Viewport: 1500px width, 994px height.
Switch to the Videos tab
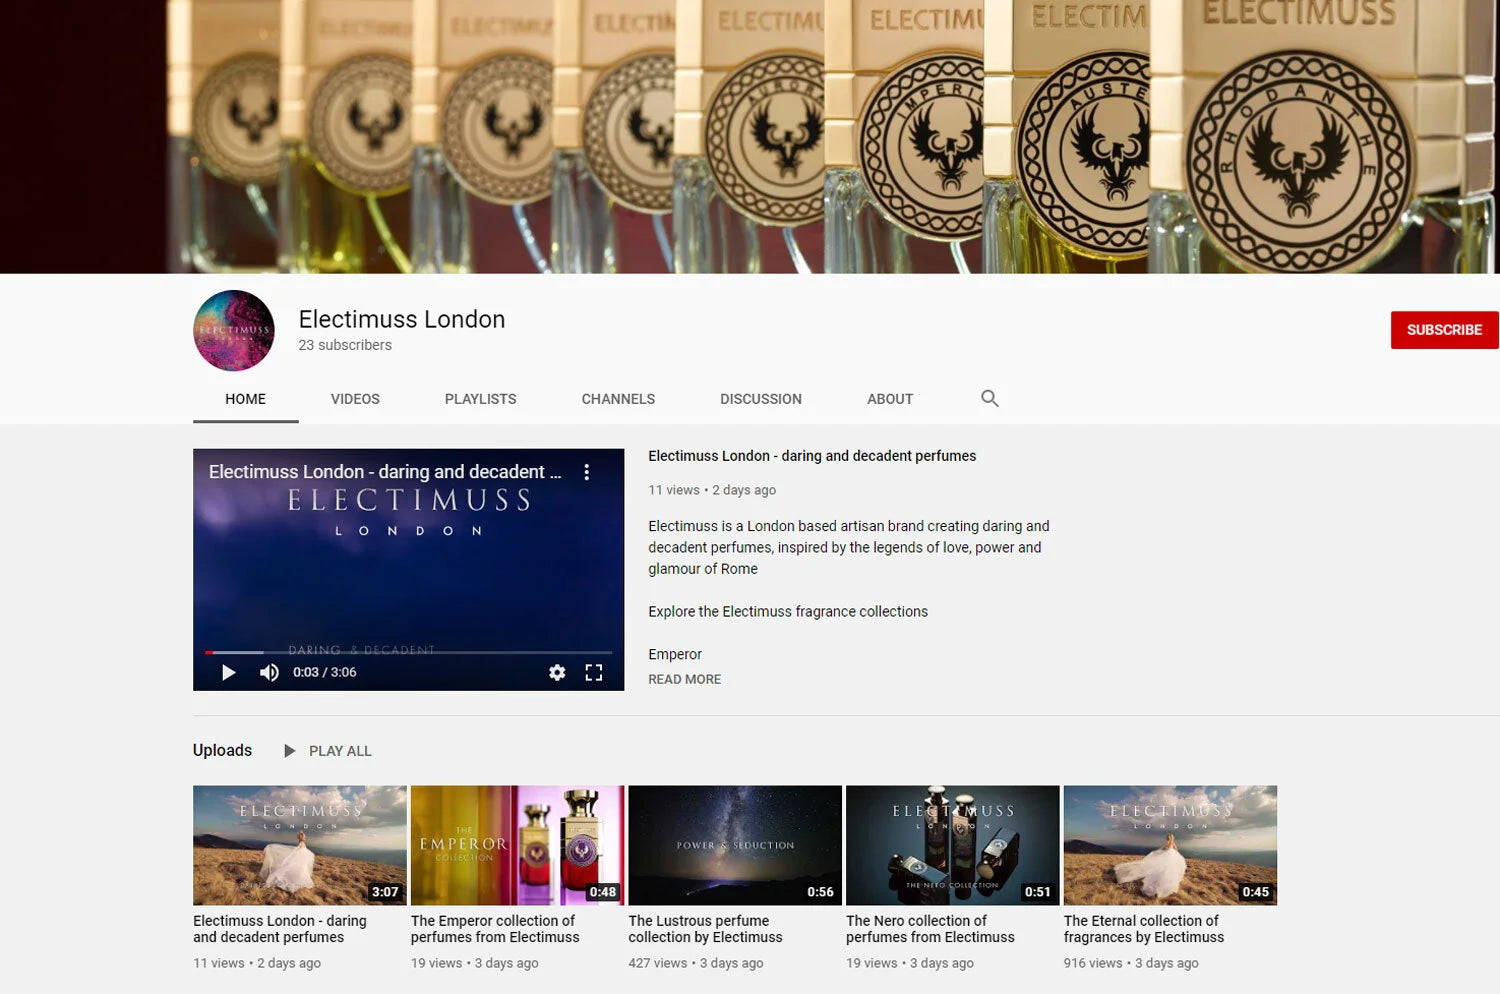pyautogui.click(x=355, y=399)
